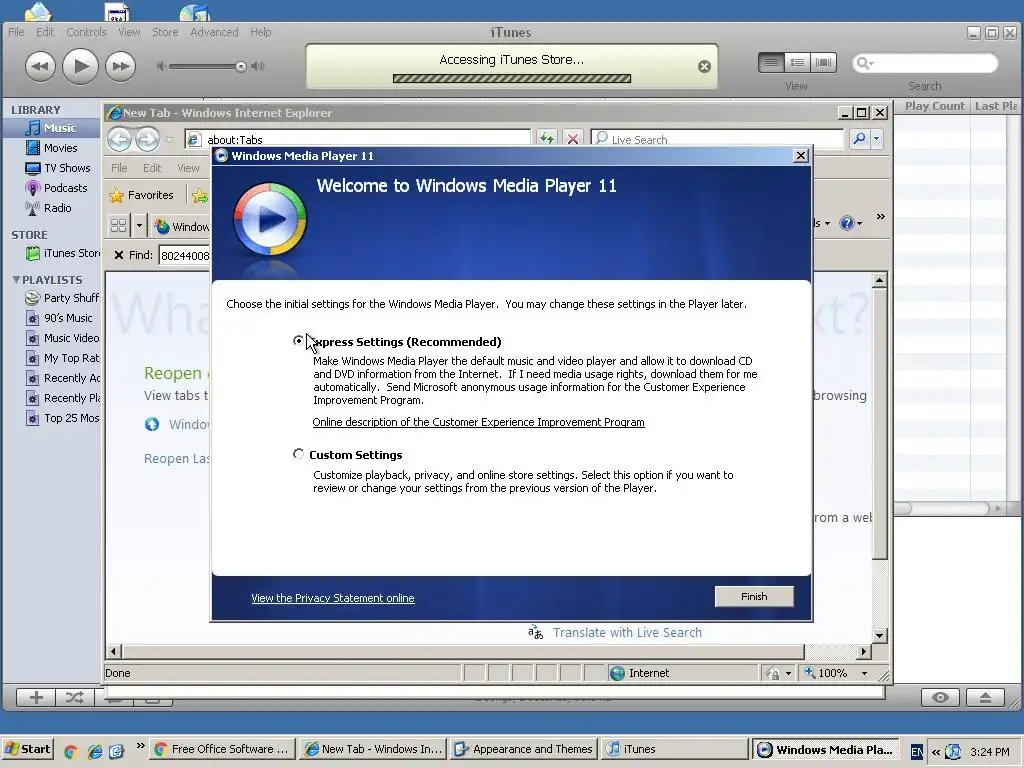The width and height of the screenshot is (1024, 768).
Task: Open IE recent pages dropdown arrow
Action: (170, 139)
